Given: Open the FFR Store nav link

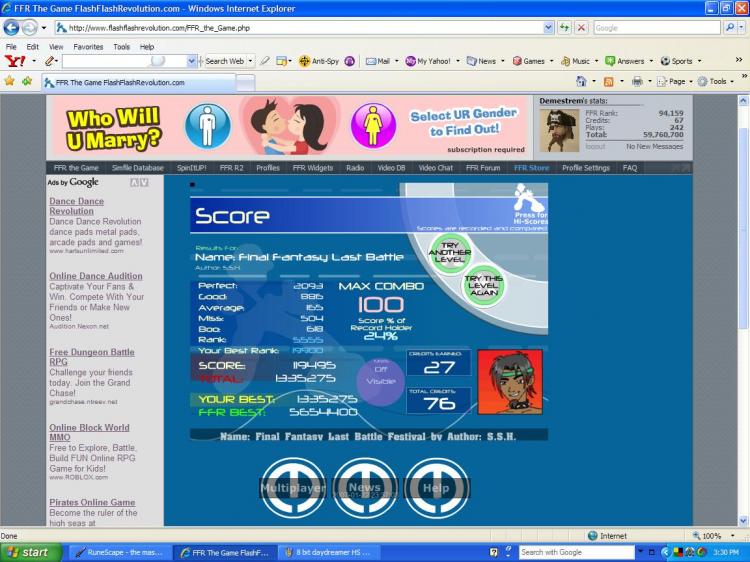Looking at the screenshot, I should (x=531, y=168).
